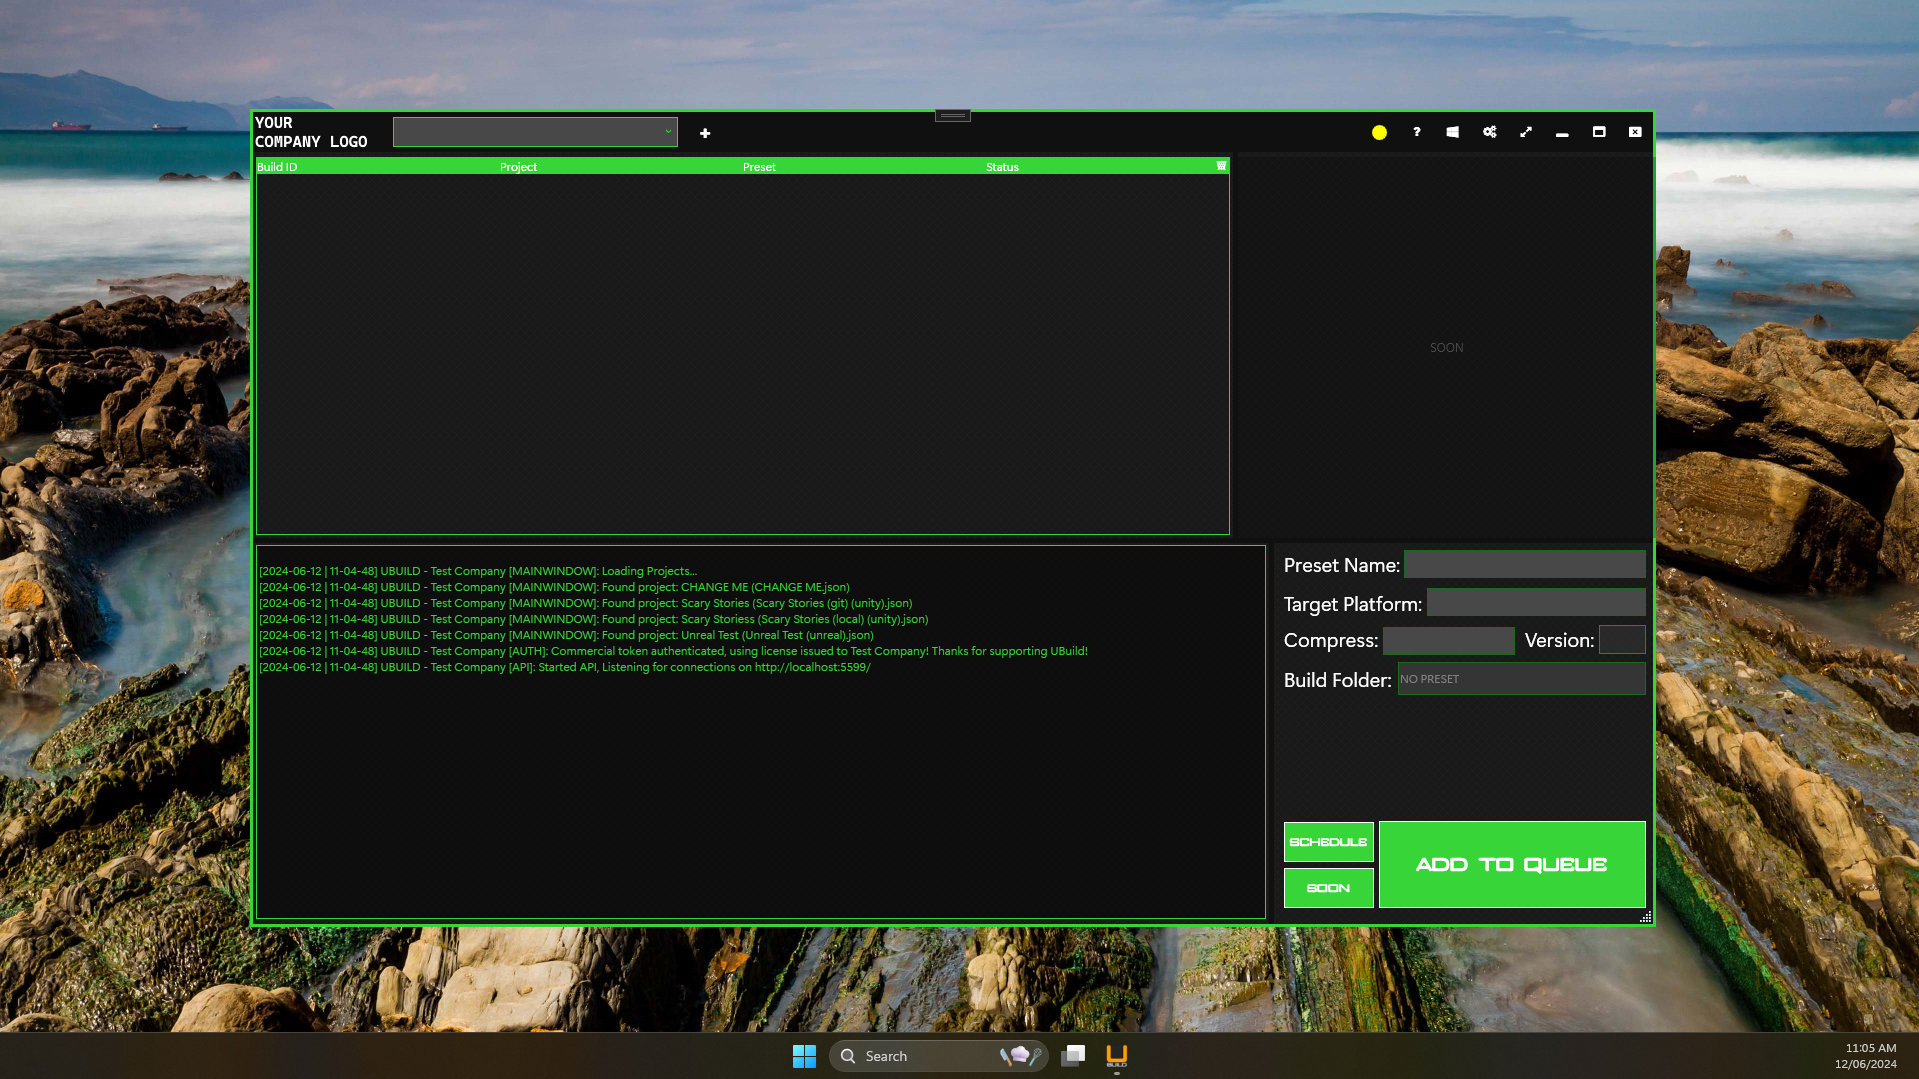The image size is (1919, 1079).
Task: Open settings with the gears icon
Action: tap(1489, 132)
